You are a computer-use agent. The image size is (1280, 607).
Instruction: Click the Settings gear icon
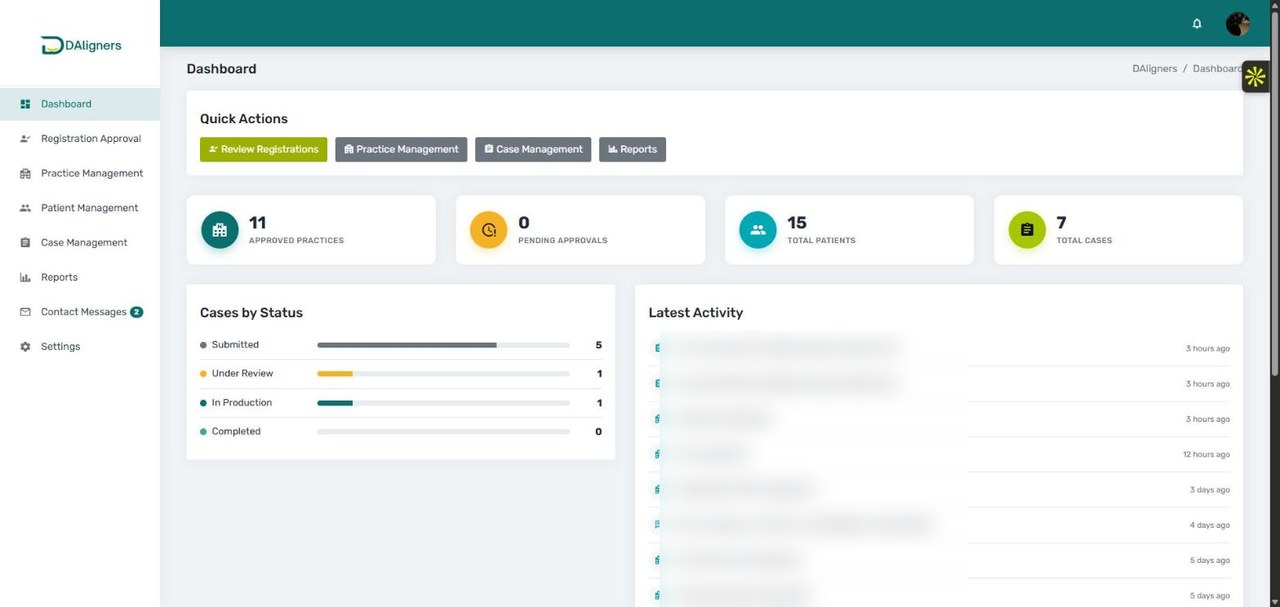(25, 347)
